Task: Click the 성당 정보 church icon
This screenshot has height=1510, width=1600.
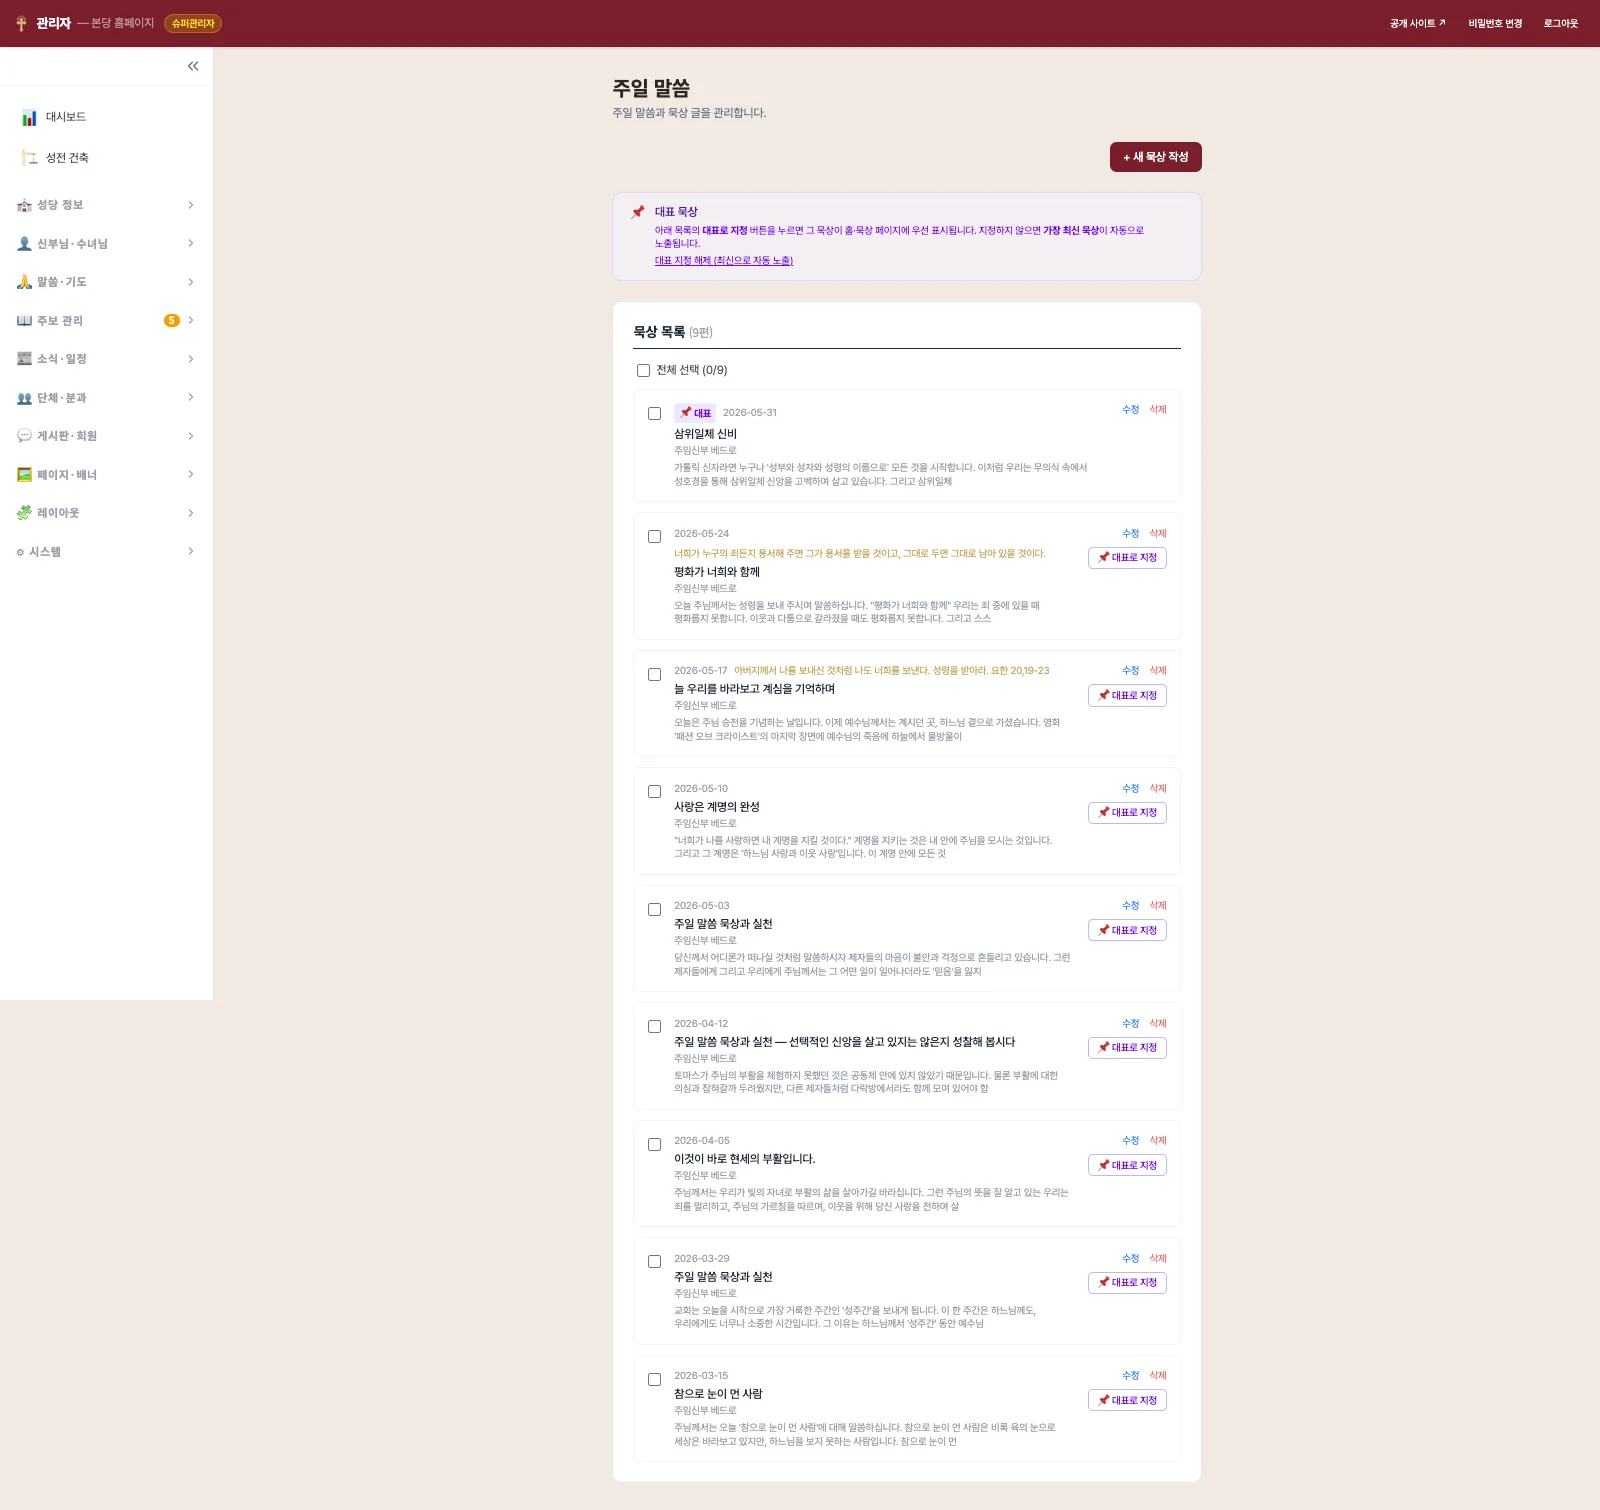Action: point(24,205)
